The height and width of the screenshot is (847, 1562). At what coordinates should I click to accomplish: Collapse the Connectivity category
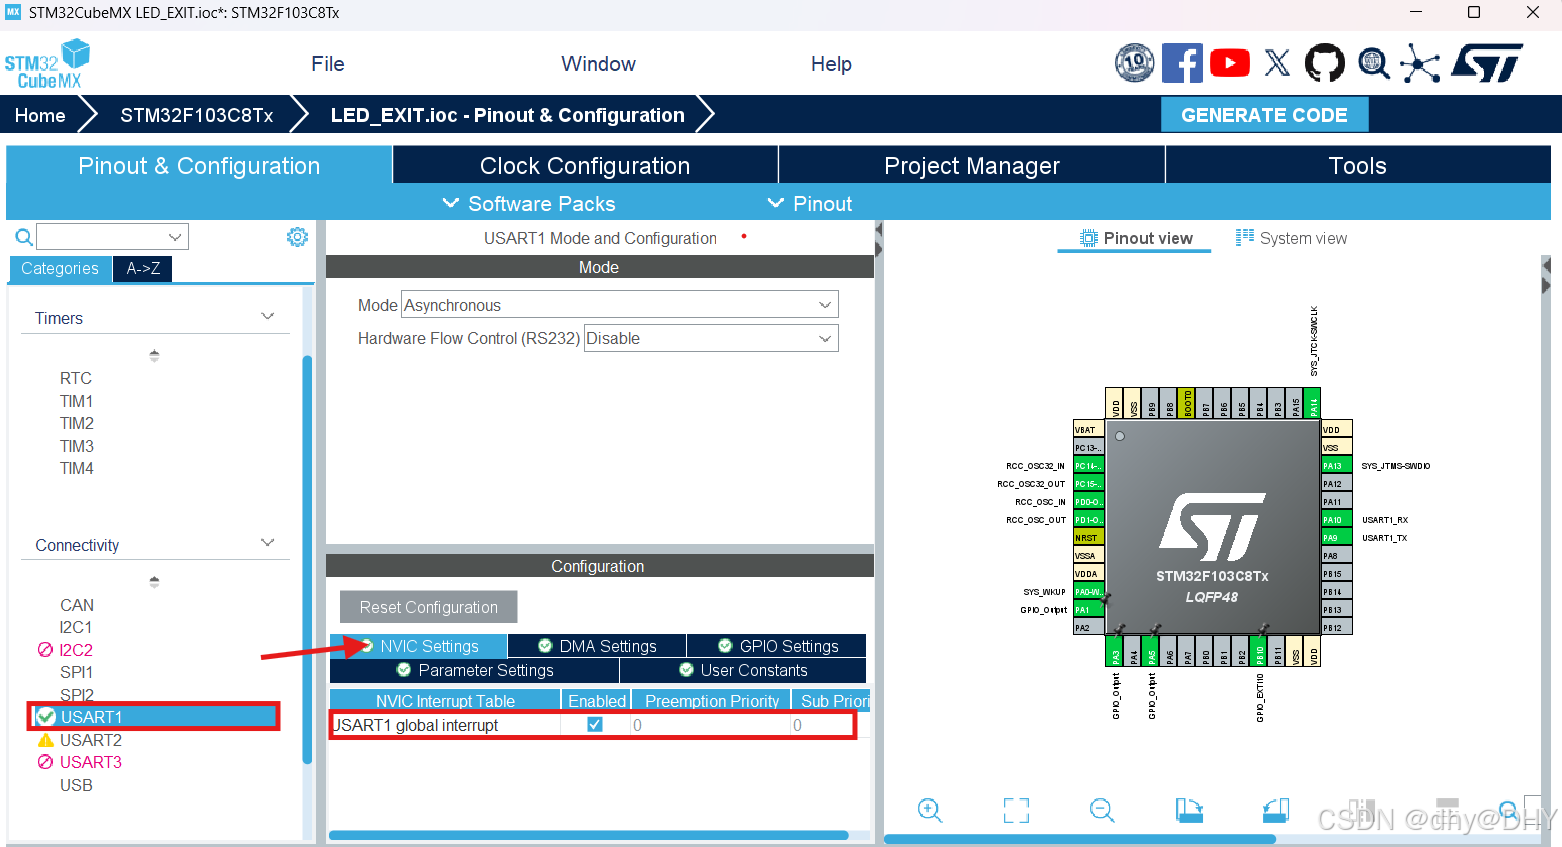[267, 543]
